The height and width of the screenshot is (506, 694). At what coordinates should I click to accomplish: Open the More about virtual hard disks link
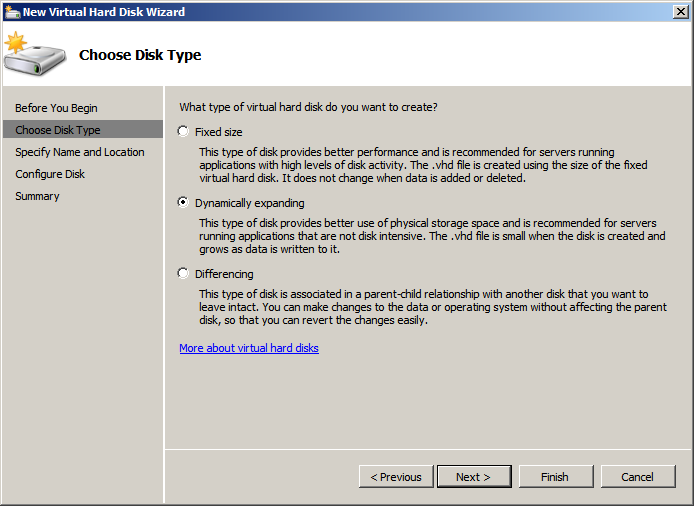click(x=249, y=348)
